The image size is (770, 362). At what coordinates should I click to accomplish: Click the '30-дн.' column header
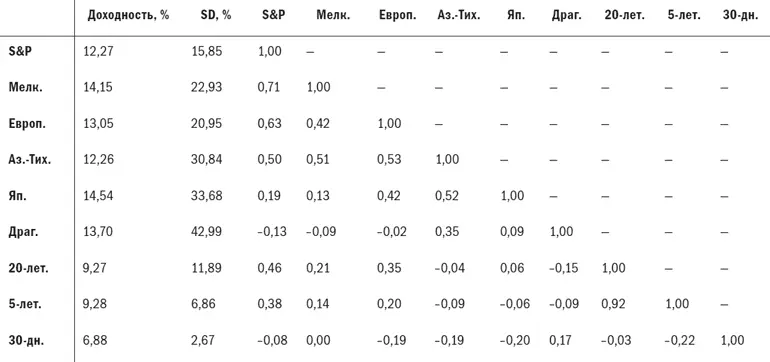point(740,15)
